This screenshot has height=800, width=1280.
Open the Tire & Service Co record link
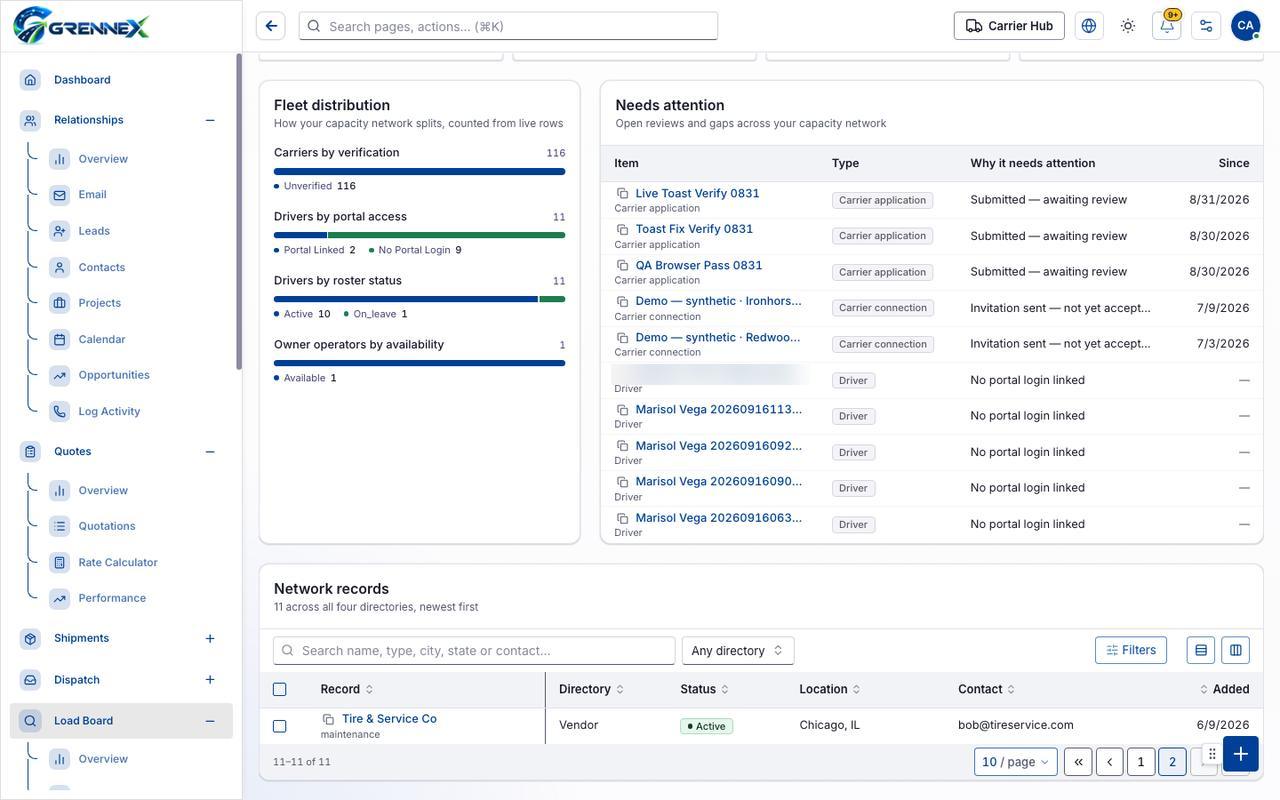click(x=389, y=719)
